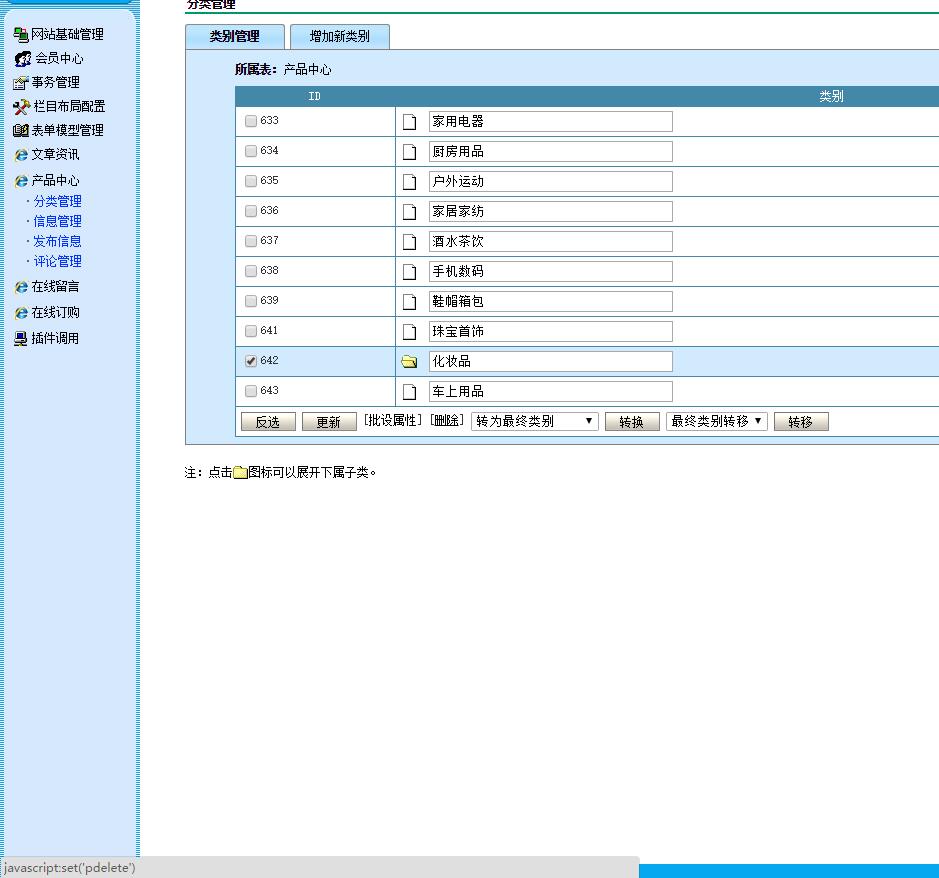Image resolution: width=939 pixels, height=878 pixels.
Task: Click the 网站基础管理 sidebar icon
Action: [21, 35]
